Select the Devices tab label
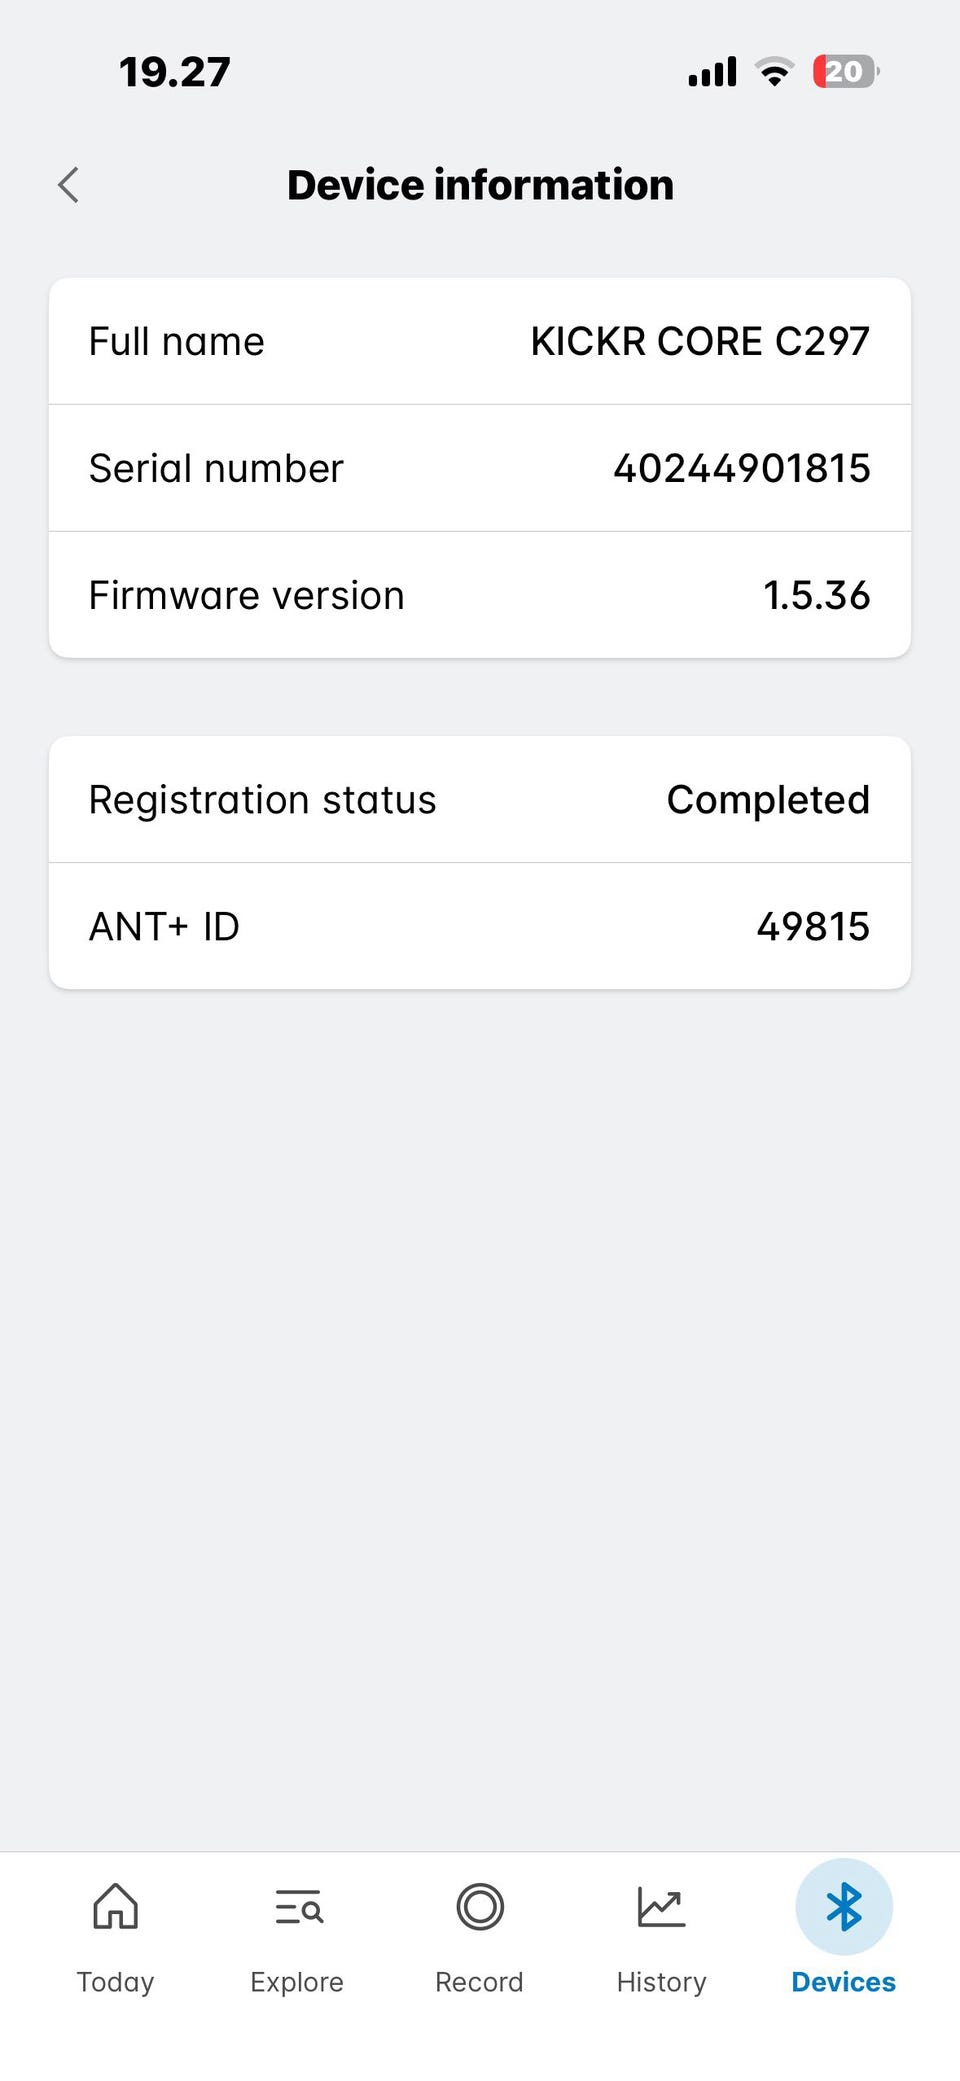The width and height of the screenshot is (960, 2081). [x=844, y=1982]
